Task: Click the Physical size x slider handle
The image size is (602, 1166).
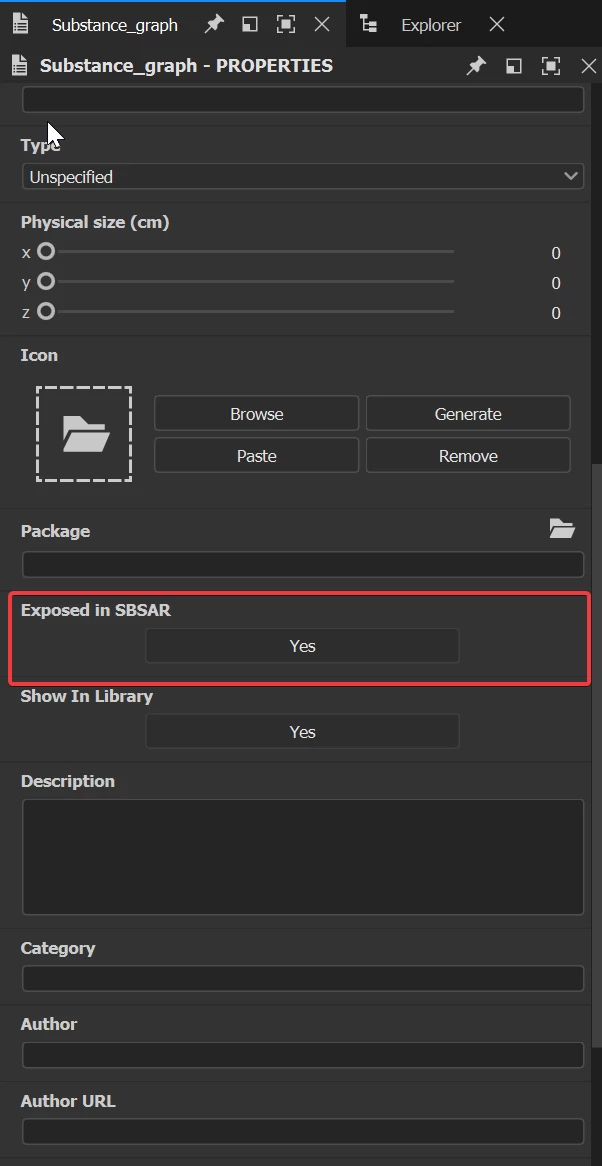Action: 46,251
